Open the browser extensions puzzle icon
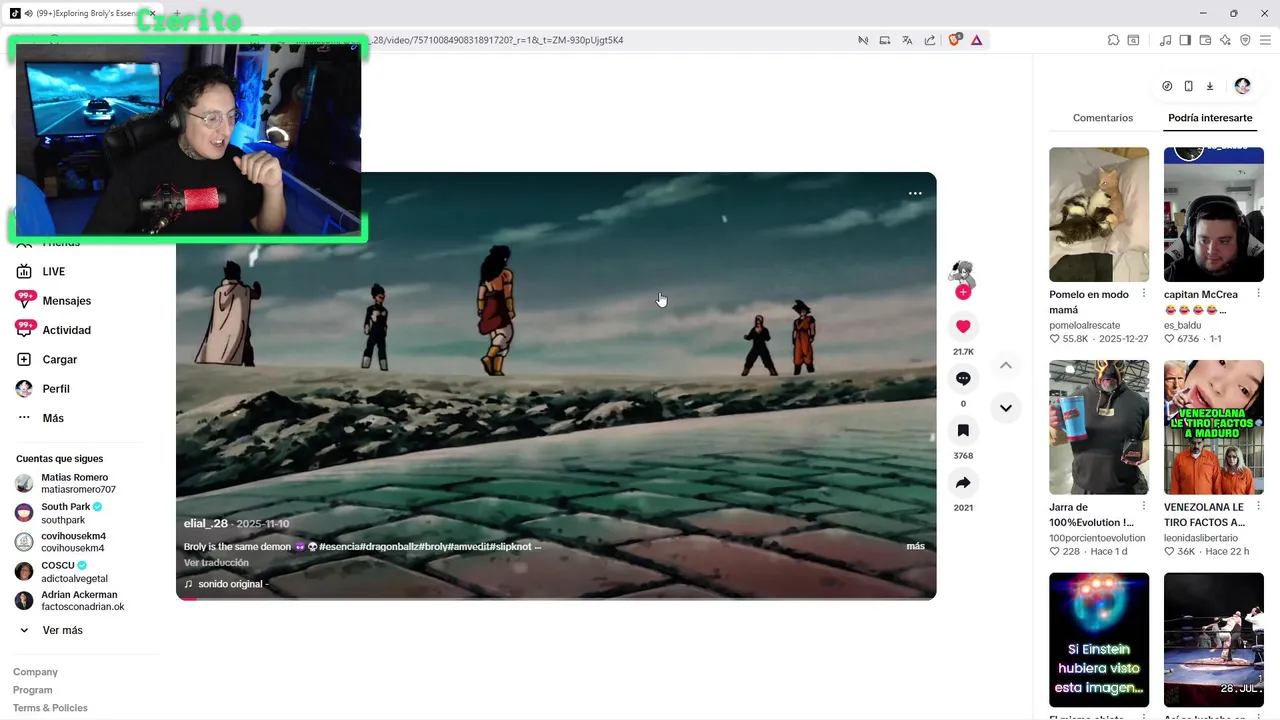 click(1113, 40)
